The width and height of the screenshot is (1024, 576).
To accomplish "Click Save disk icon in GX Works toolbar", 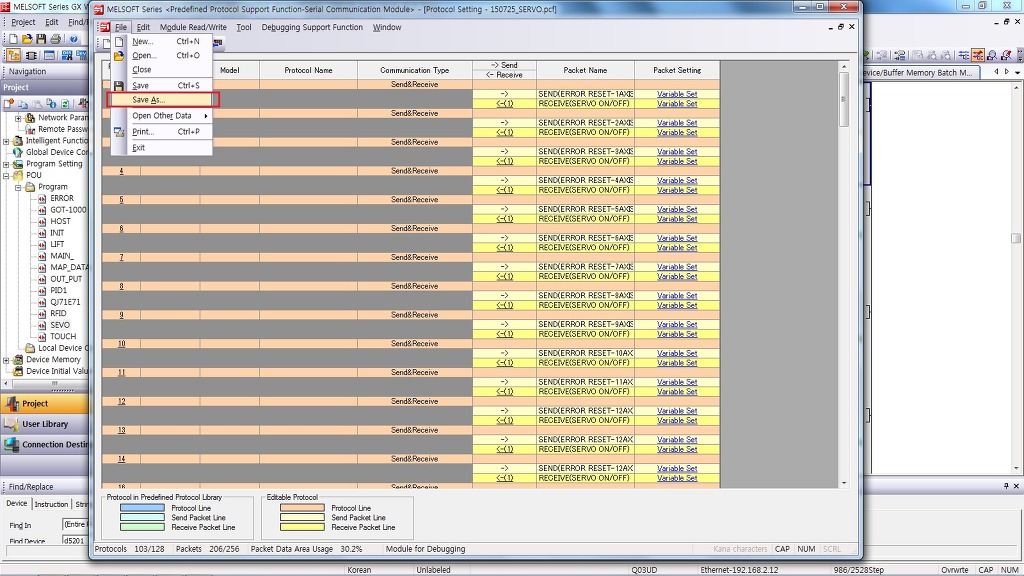I will [x=40, y=39].
